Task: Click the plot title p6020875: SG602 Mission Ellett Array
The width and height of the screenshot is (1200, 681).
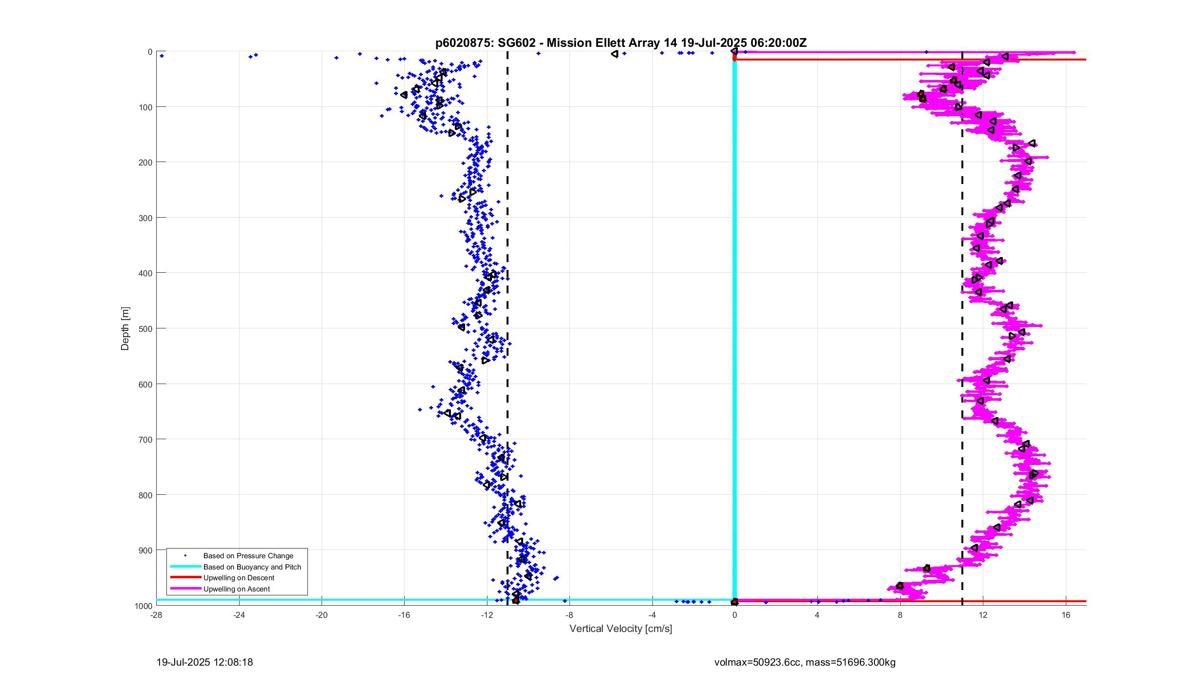Action: (621, 42)
